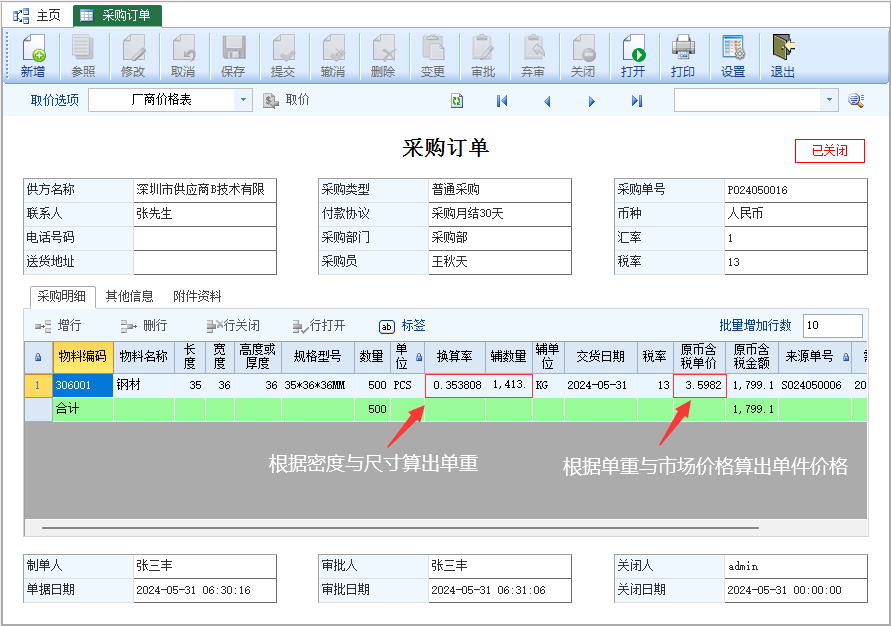This screenshot has width=891, height=626.
Task: Click the 送货地址 empty input field
Action: [205, 262]
